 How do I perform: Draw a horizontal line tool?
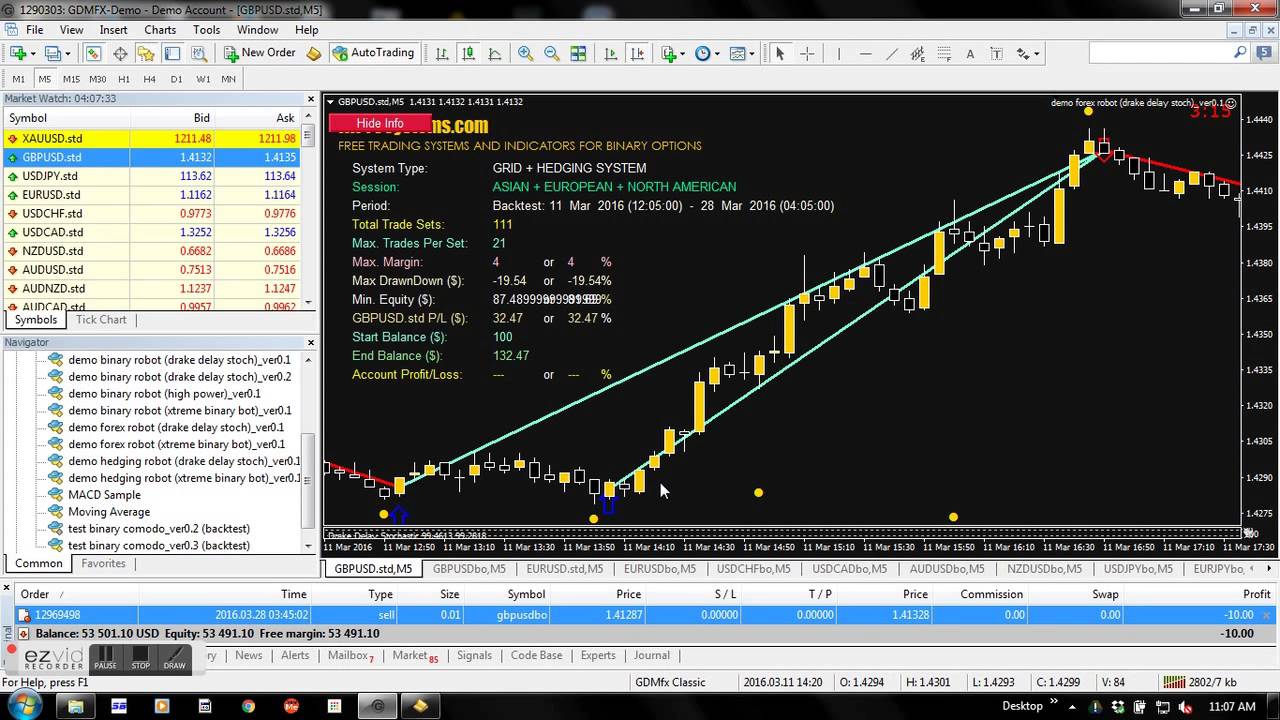click(866, 53)
